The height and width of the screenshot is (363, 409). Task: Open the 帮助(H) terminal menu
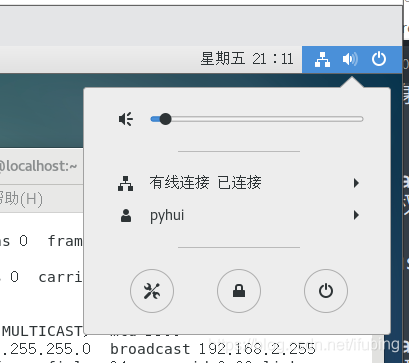click(x=21, y=199)
